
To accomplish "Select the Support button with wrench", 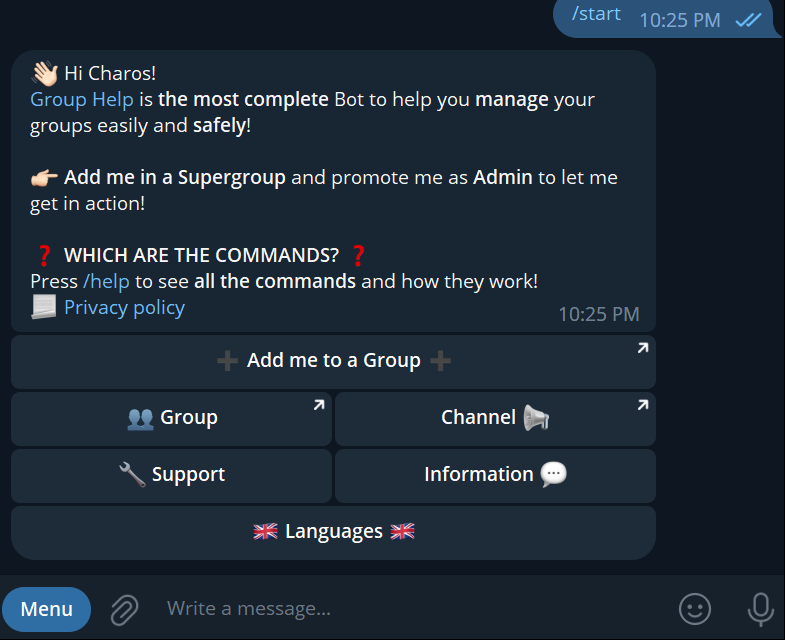I will pos(171,476).
